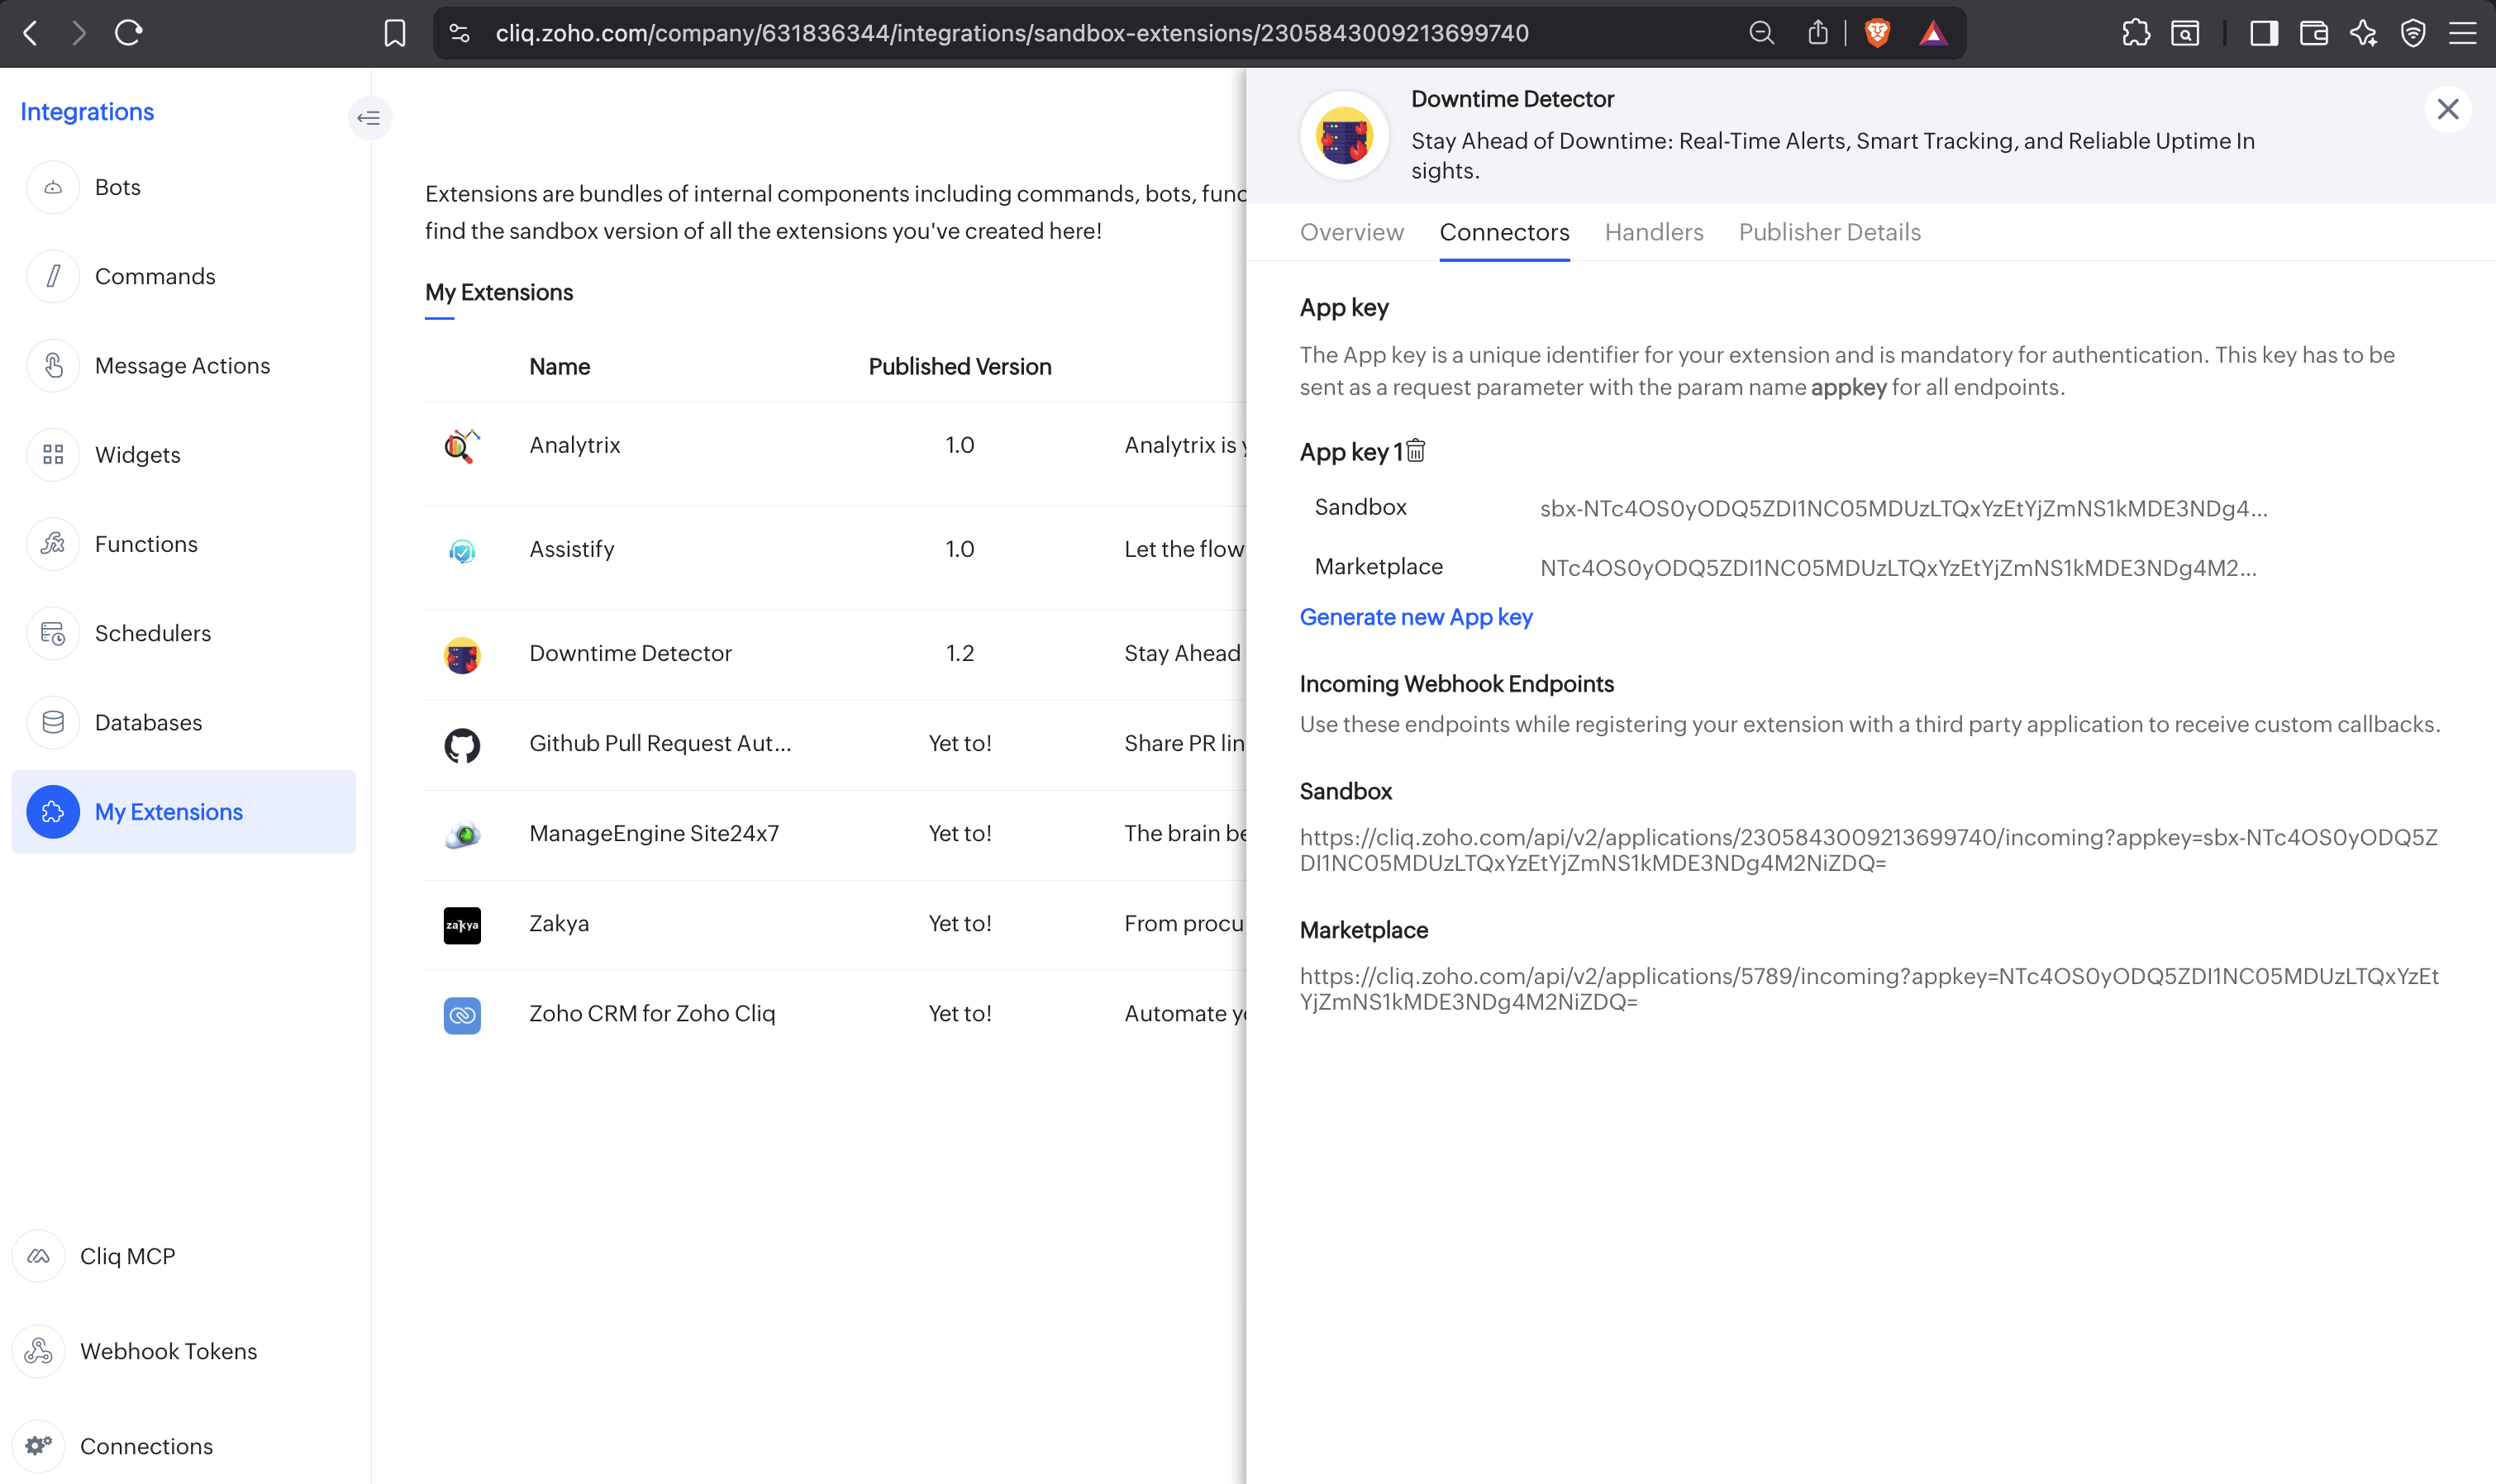
Task: Select the My Extensions tab heading
Action: pyautogui.click(x=499, y=293)
